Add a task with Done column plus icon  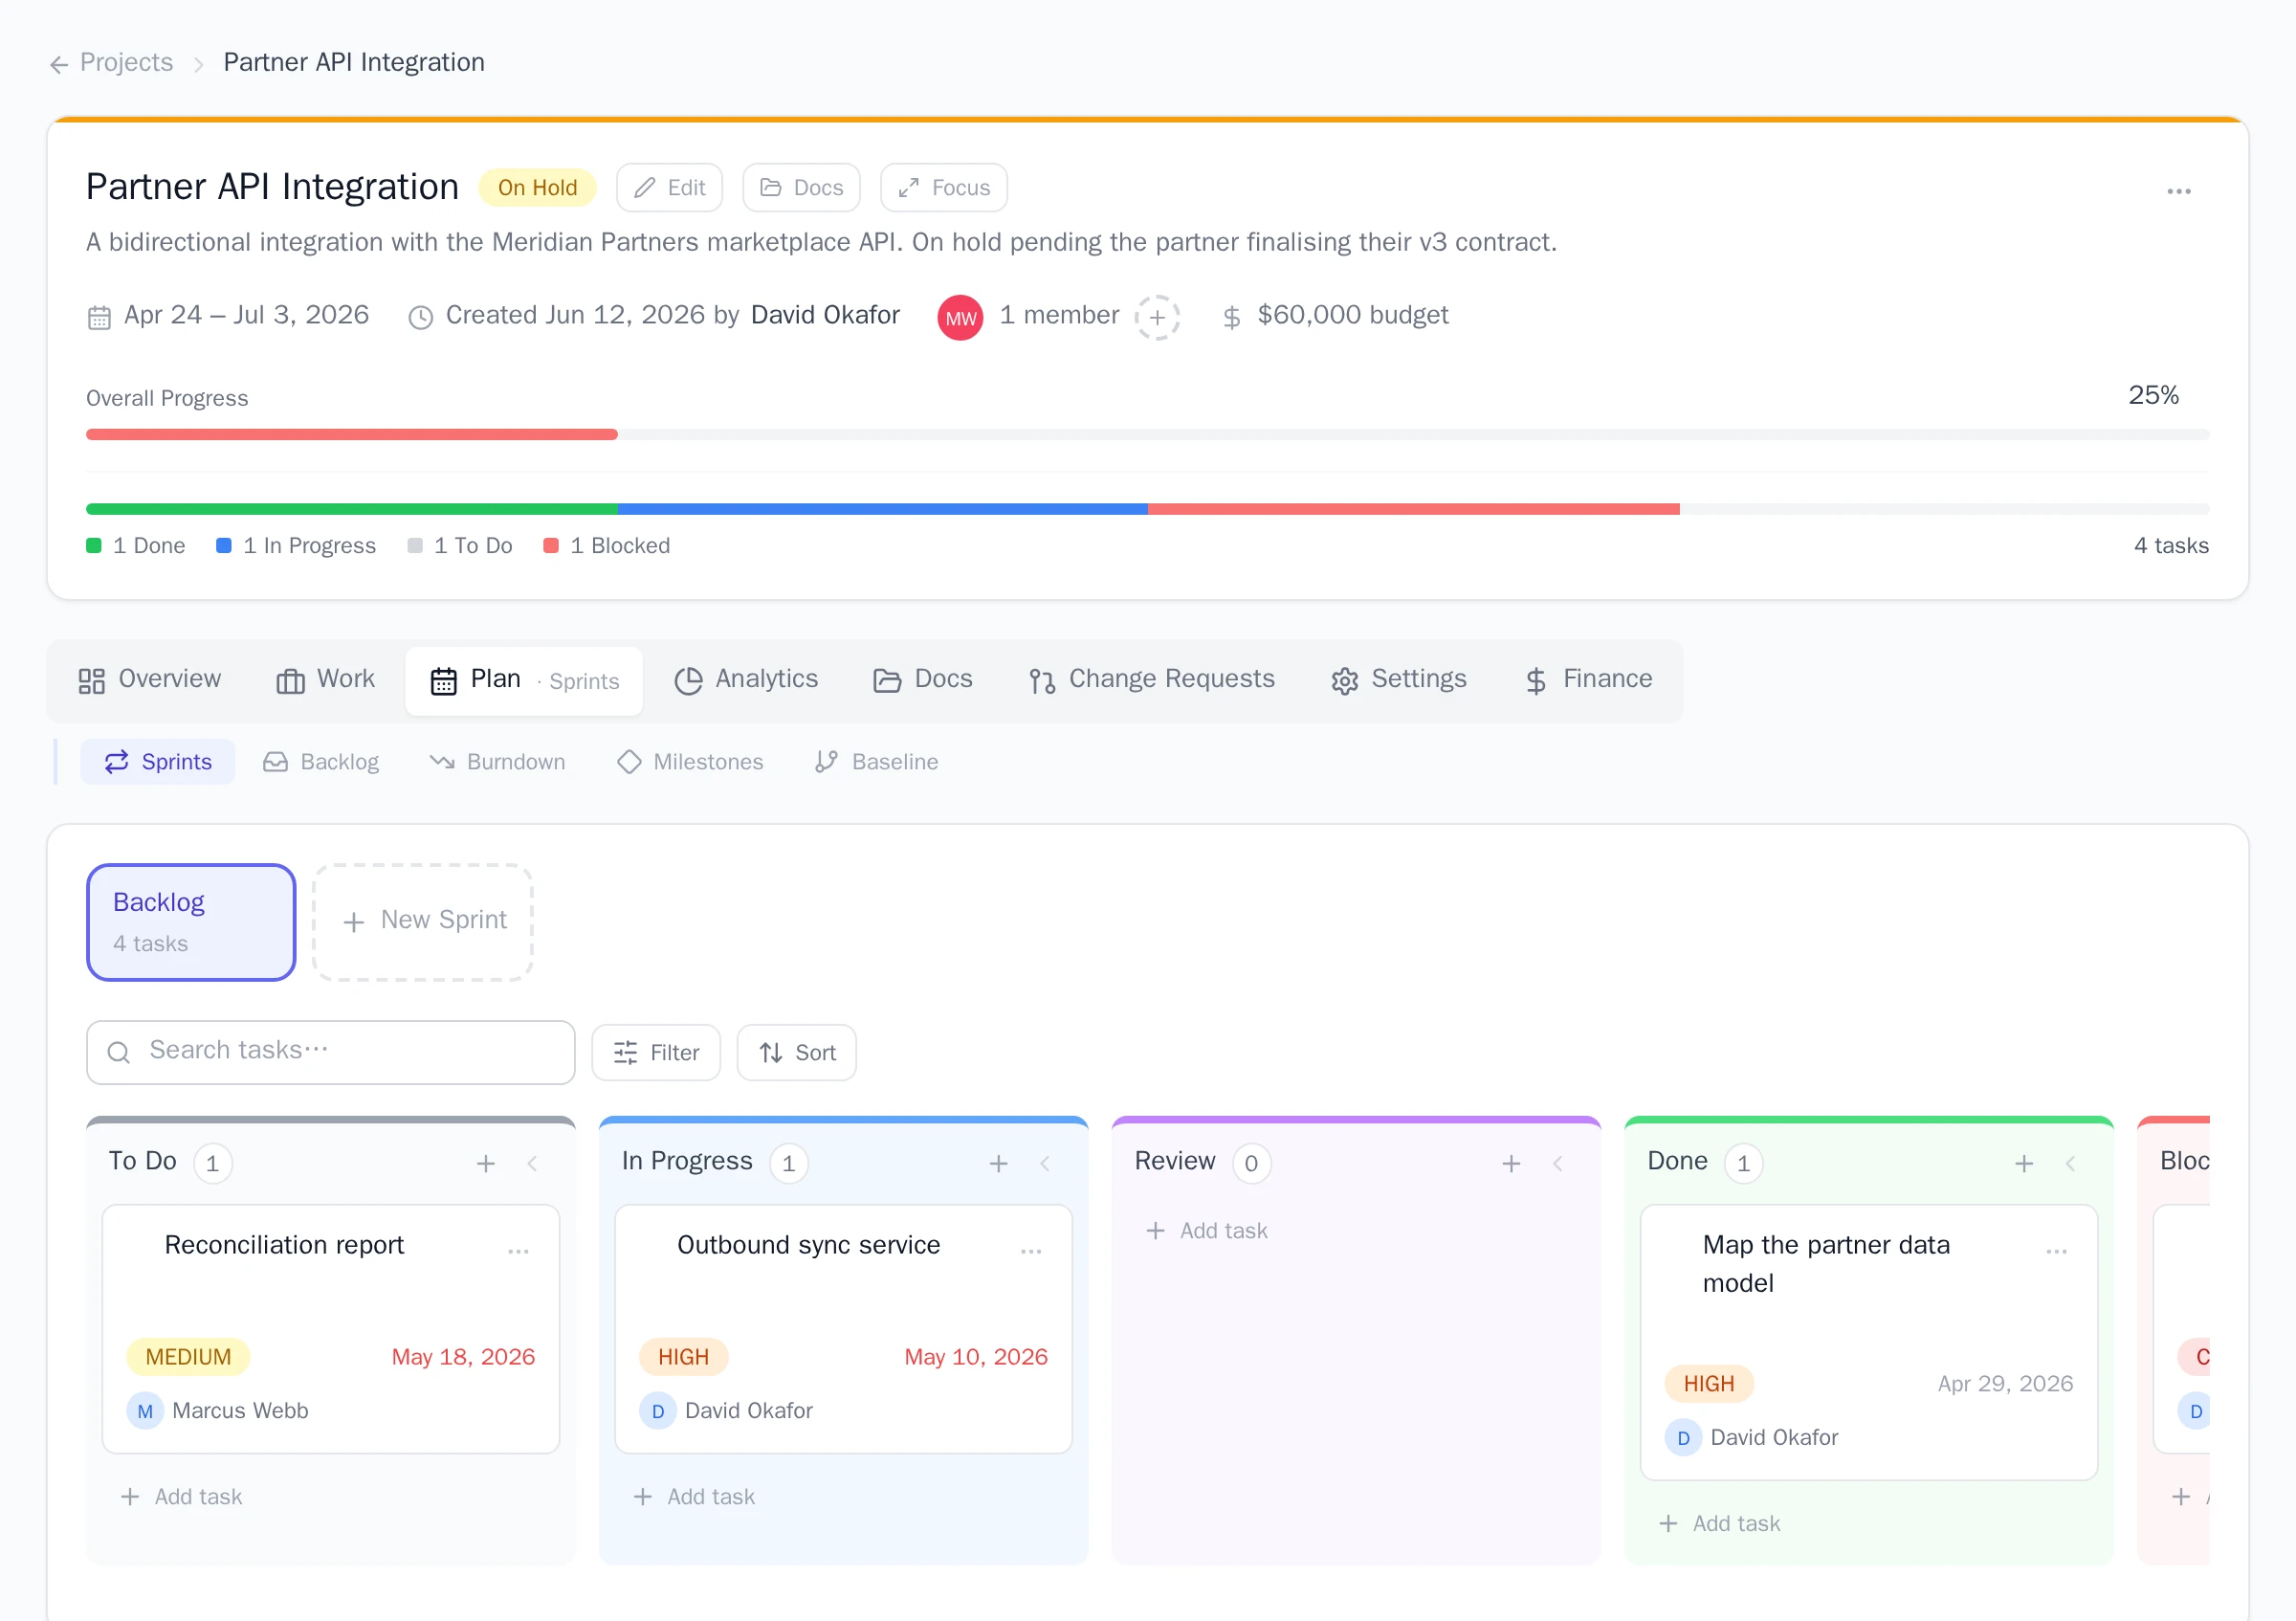click(x=2024, y=1163)
